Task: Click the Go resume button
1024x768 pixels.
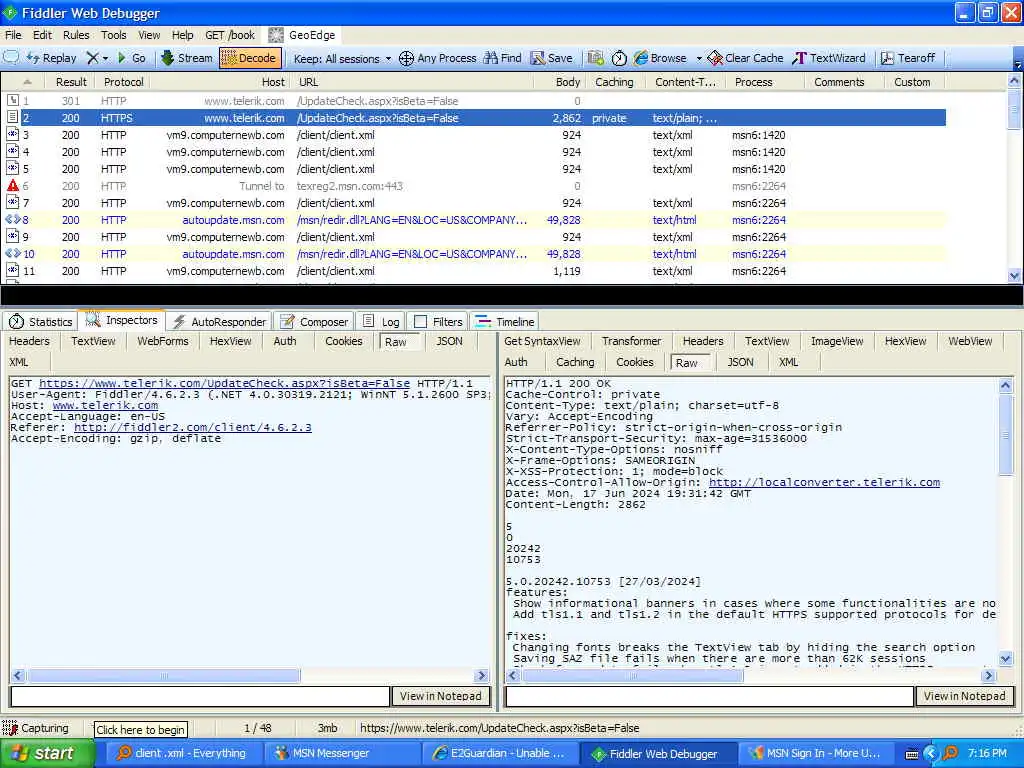Action: click(131, 58)
